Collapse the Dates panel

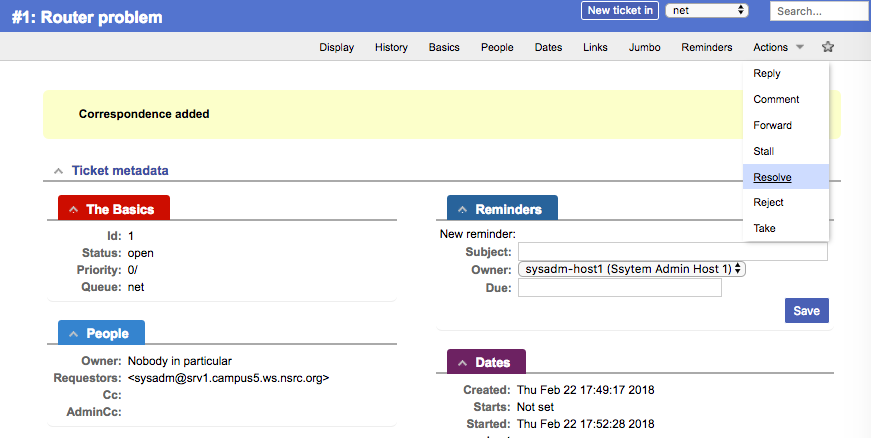(462, 363)
